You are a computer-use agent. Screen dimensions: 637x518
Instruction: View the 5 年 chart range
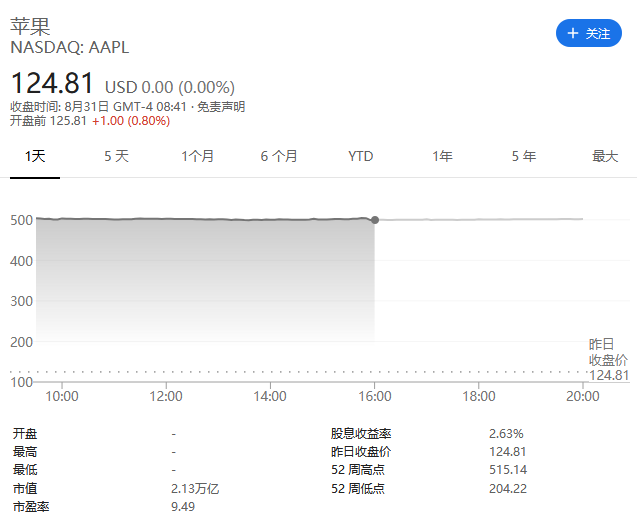pos(523,156)
